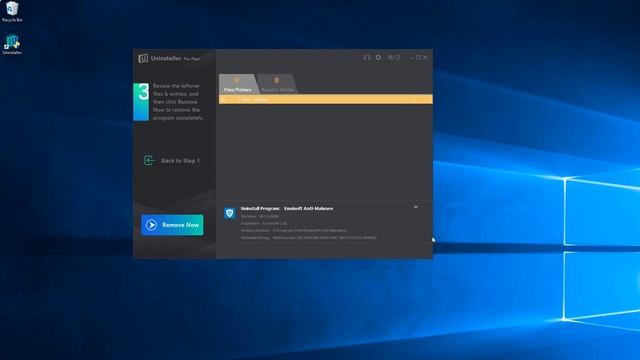This screenshot has width=640, height=360.
Task: Open headphones support icon in title bar
Action: point(367,58)
